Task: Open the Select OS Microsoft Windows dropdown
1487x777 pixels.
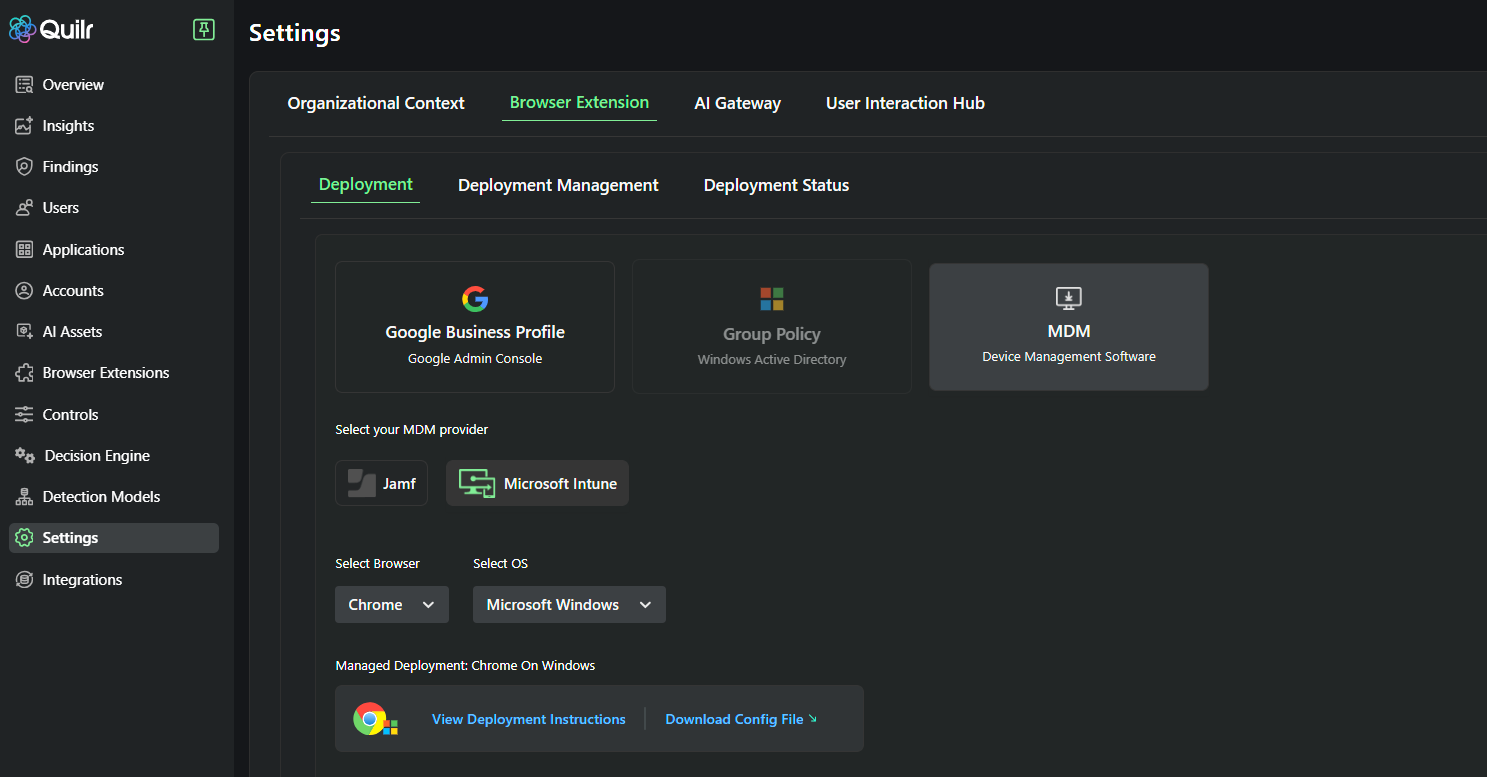Action: (569, 605)
